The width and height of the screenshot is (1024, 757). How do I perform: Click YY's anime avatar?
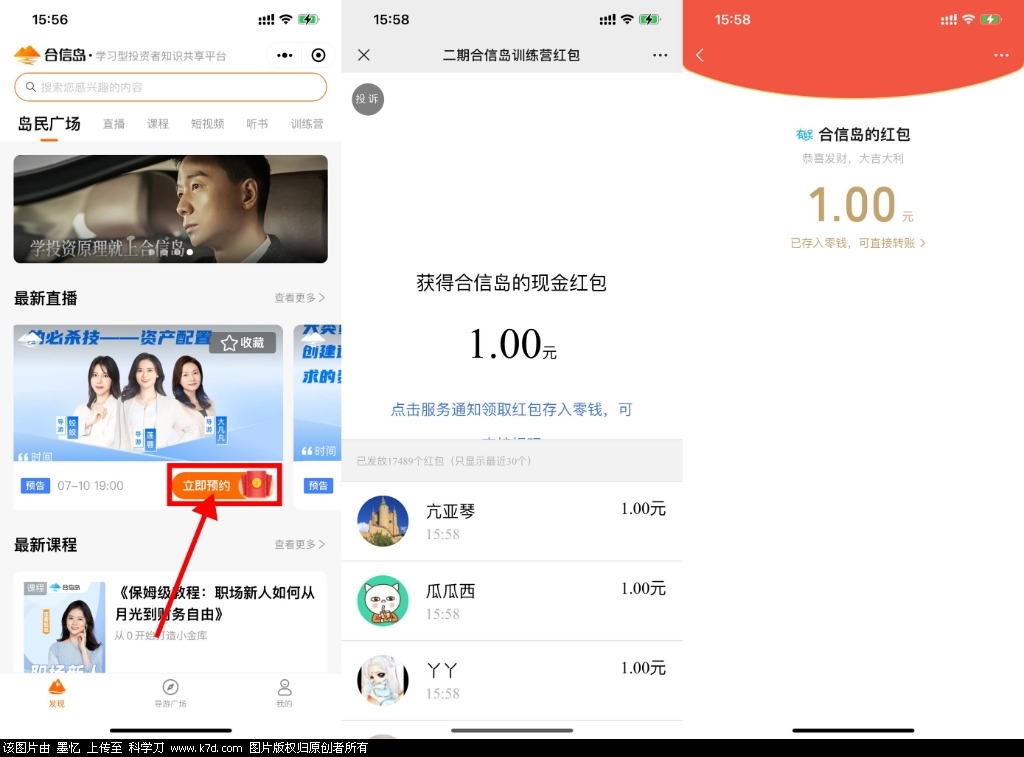383,681
